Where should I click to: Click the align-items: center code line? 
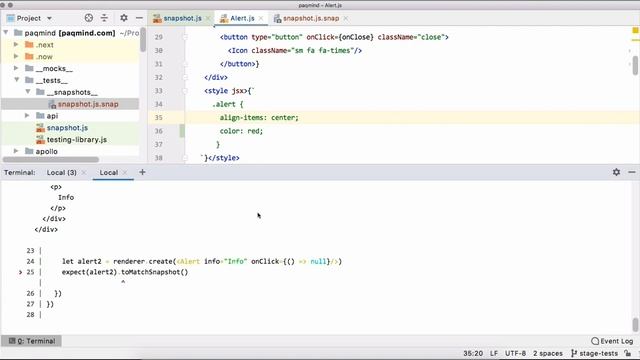click(259, 118)
